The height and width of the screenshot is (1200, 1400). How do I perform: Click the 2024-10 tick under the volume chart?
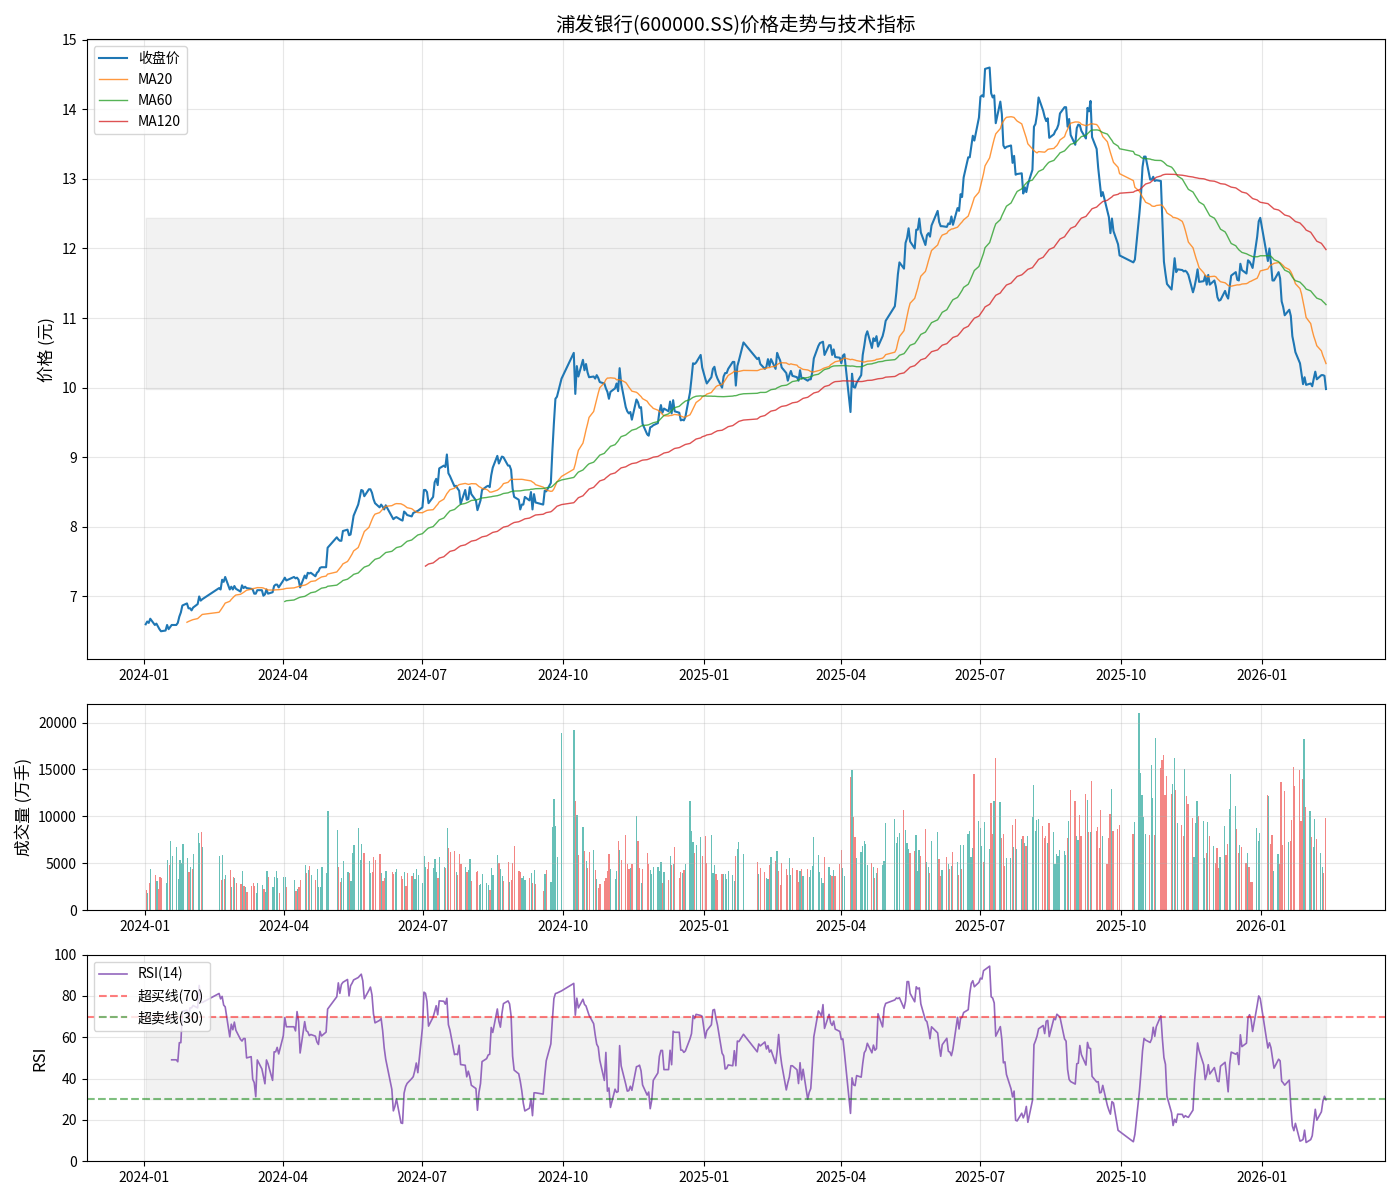pos(563,926)
